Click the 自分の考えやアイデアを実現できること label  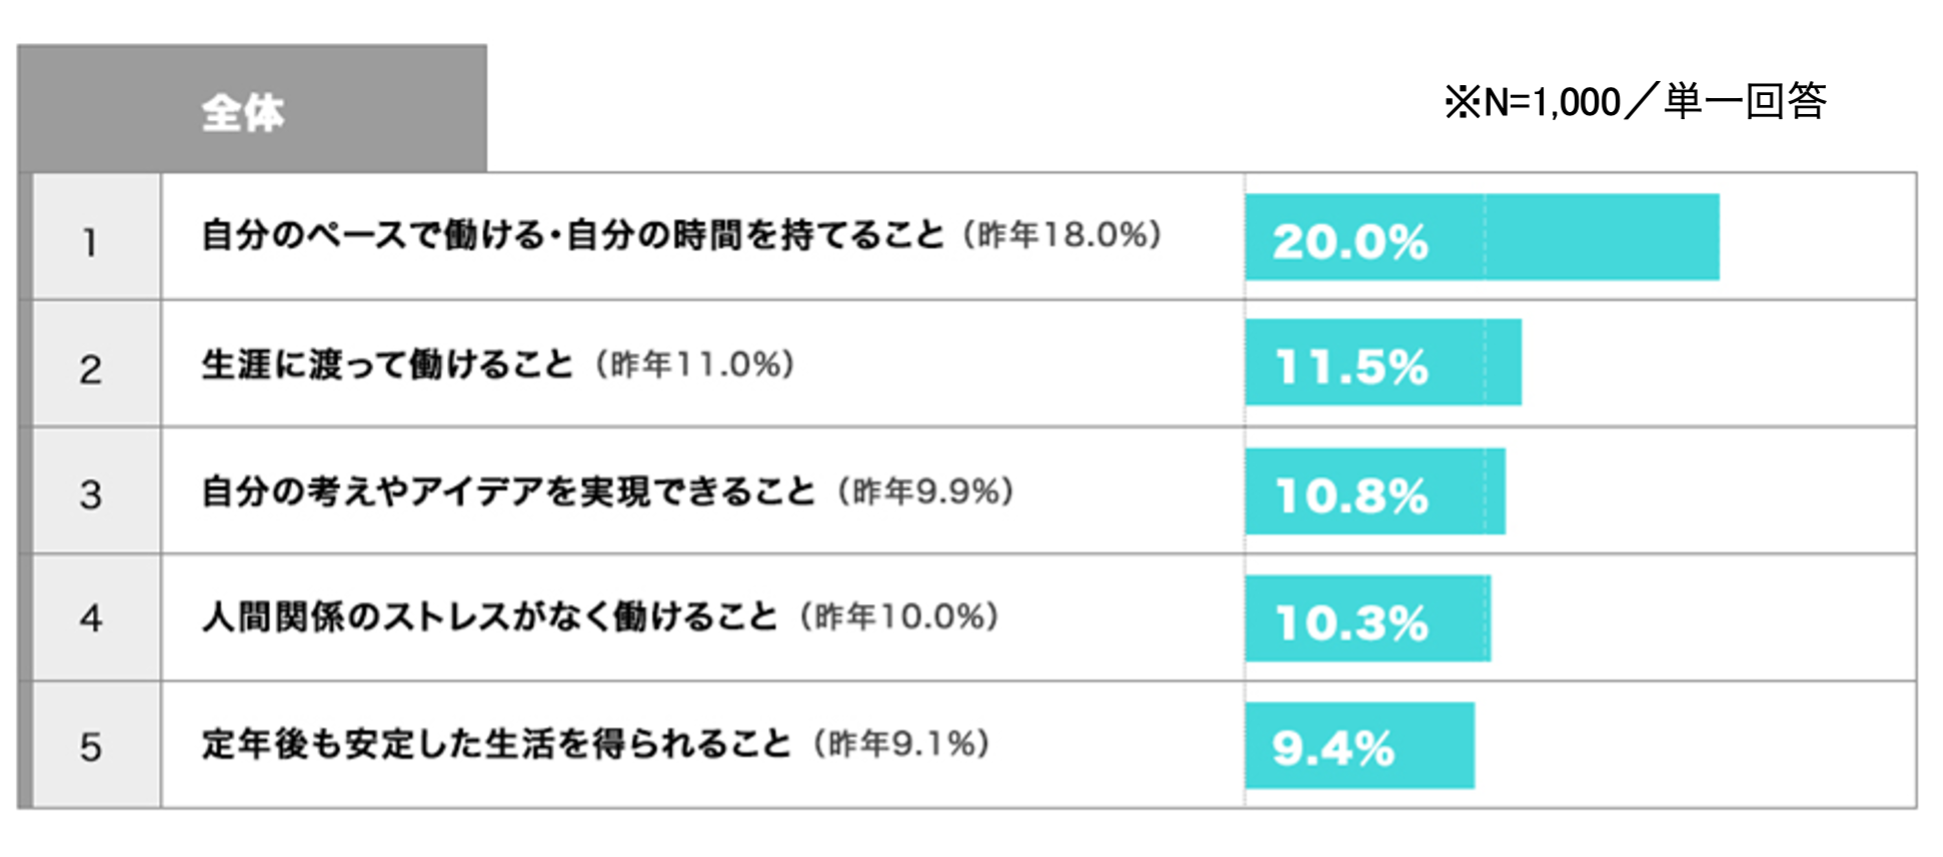click(508, 492)
